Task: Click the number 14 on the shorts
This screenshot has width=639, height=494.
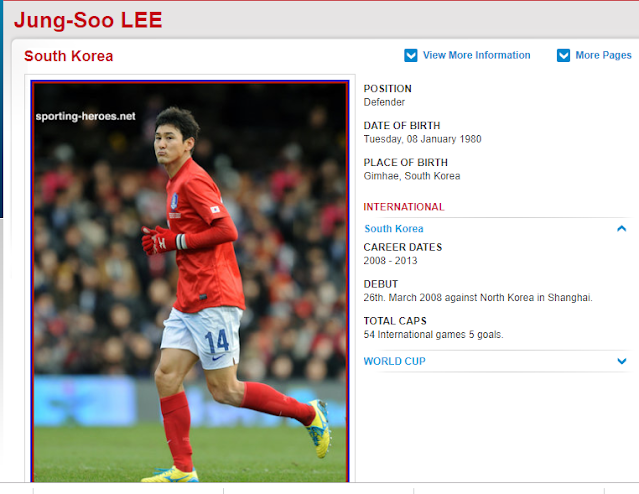Action: click(x=217, y=341)
